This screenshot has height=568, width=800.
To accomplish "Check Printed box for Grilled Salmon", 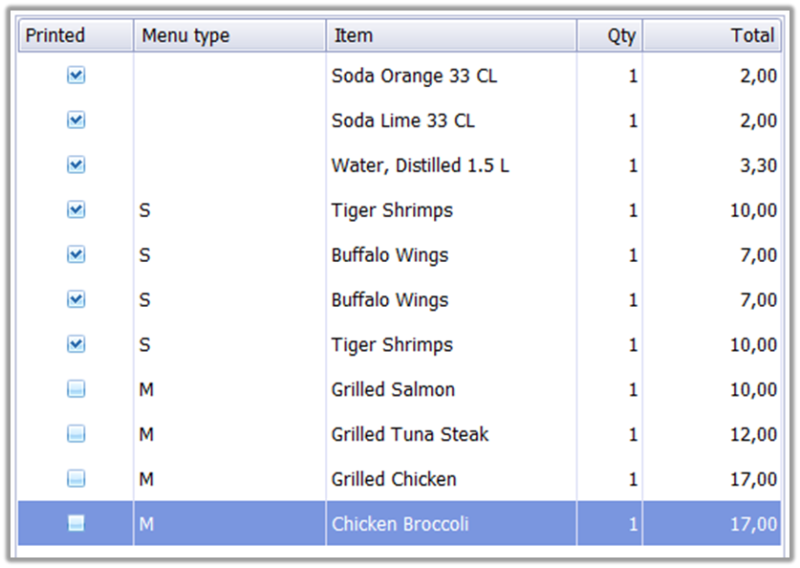I will [76, 389].
